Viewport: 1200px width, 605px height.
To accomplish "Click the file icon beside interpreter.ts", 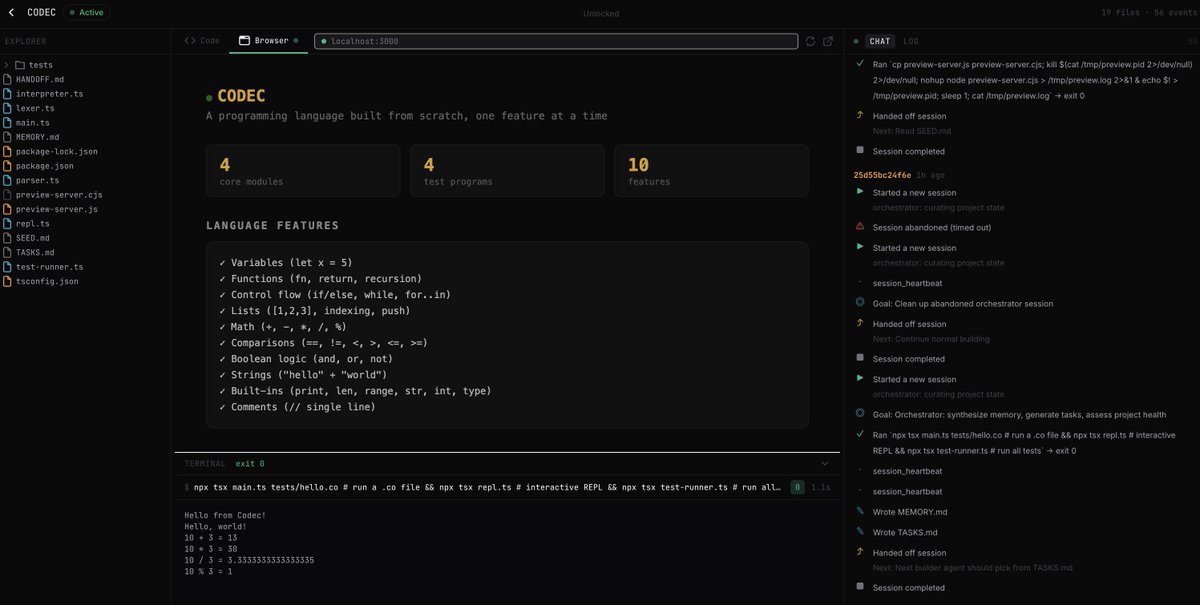I will [x=7, y=94].
